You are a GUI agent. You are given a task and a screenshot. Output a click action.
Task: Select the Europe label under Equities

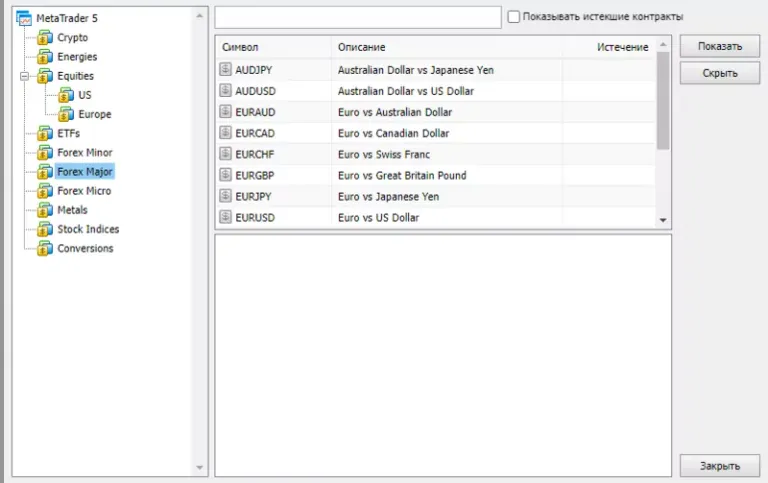95,114
